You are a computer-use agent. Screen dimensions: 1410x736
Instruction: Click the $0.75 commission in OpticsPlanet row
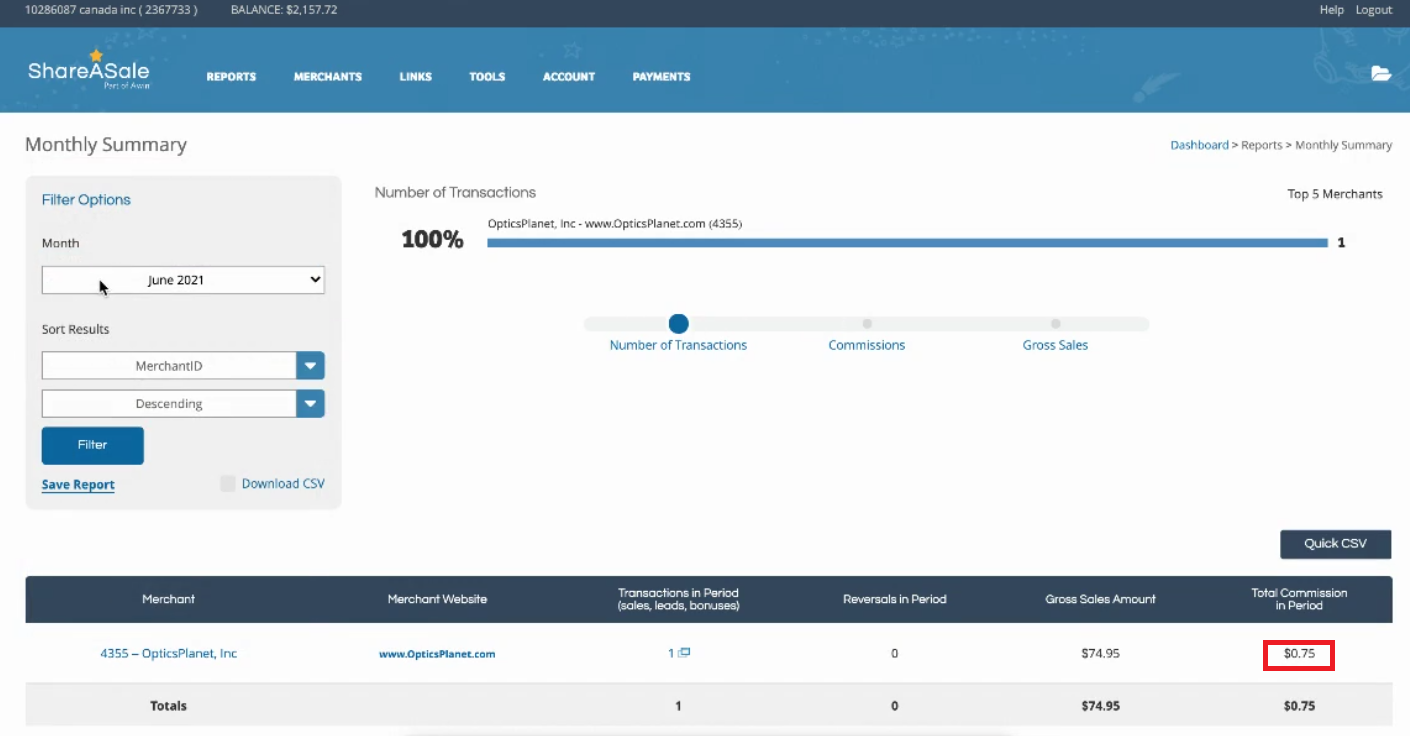[1299, 654]
